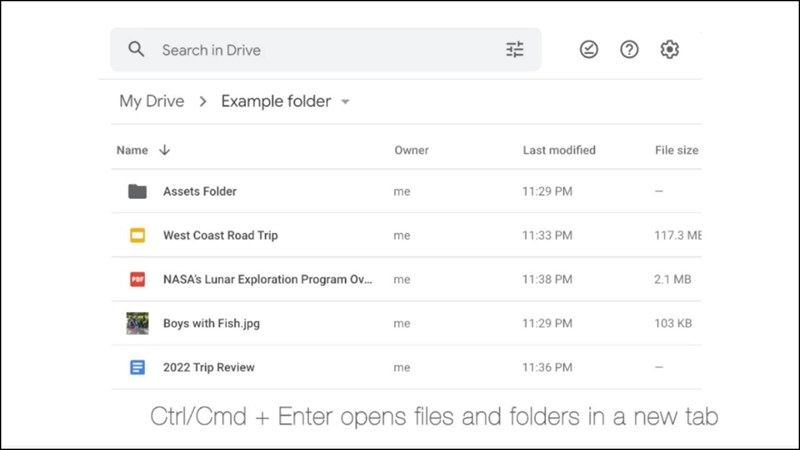Click owner 'me' in 2022 Trip Review row
800x450 pixels.
(x=402, y=367)
